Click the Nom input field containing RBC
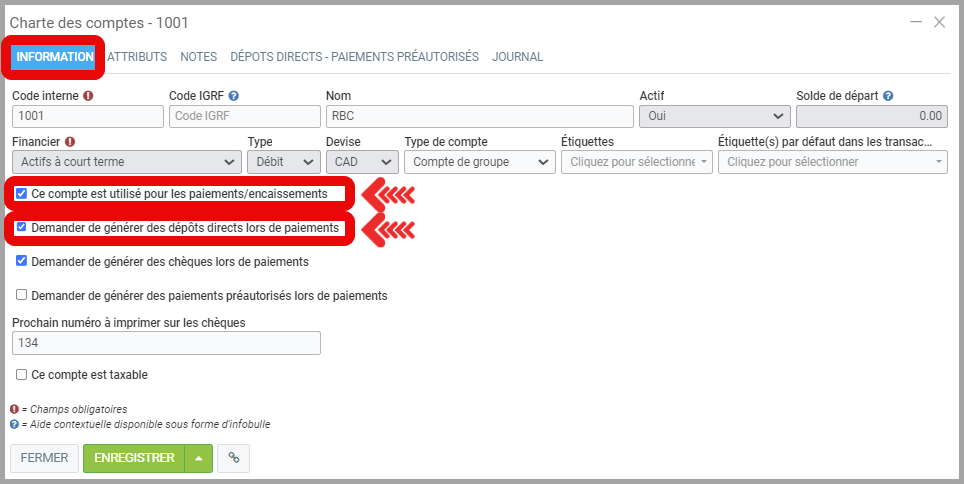The height and width of the screenshot is (484, 964). coord(478,116)
